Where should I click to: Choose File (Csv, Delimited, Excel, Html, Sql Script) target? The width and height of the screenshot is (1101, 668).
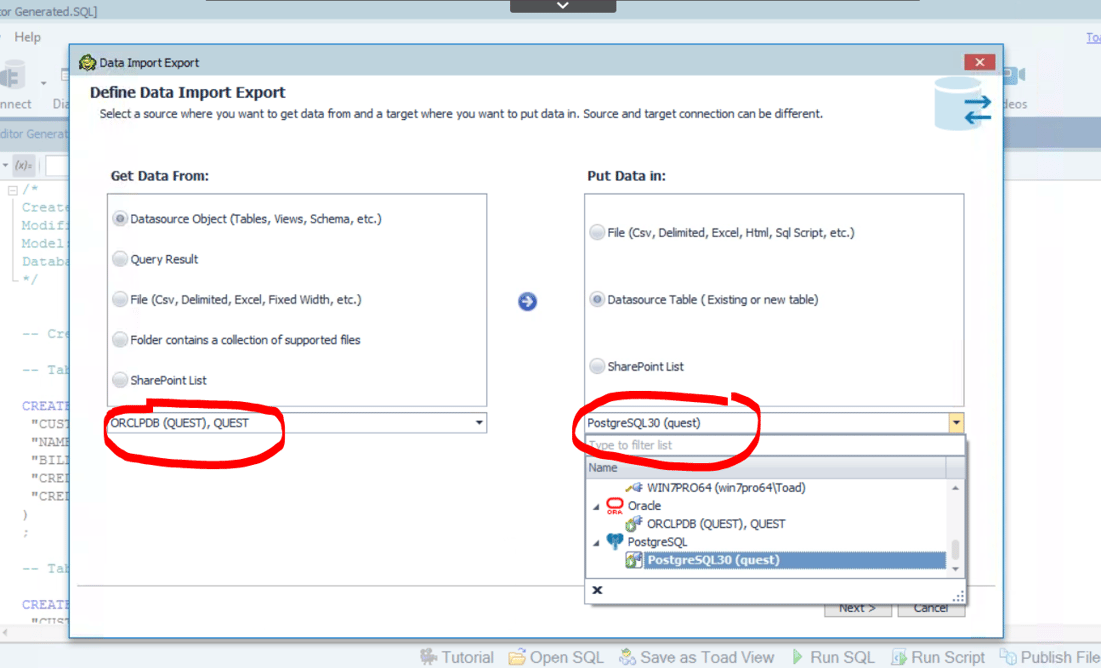tap(597, 233)
